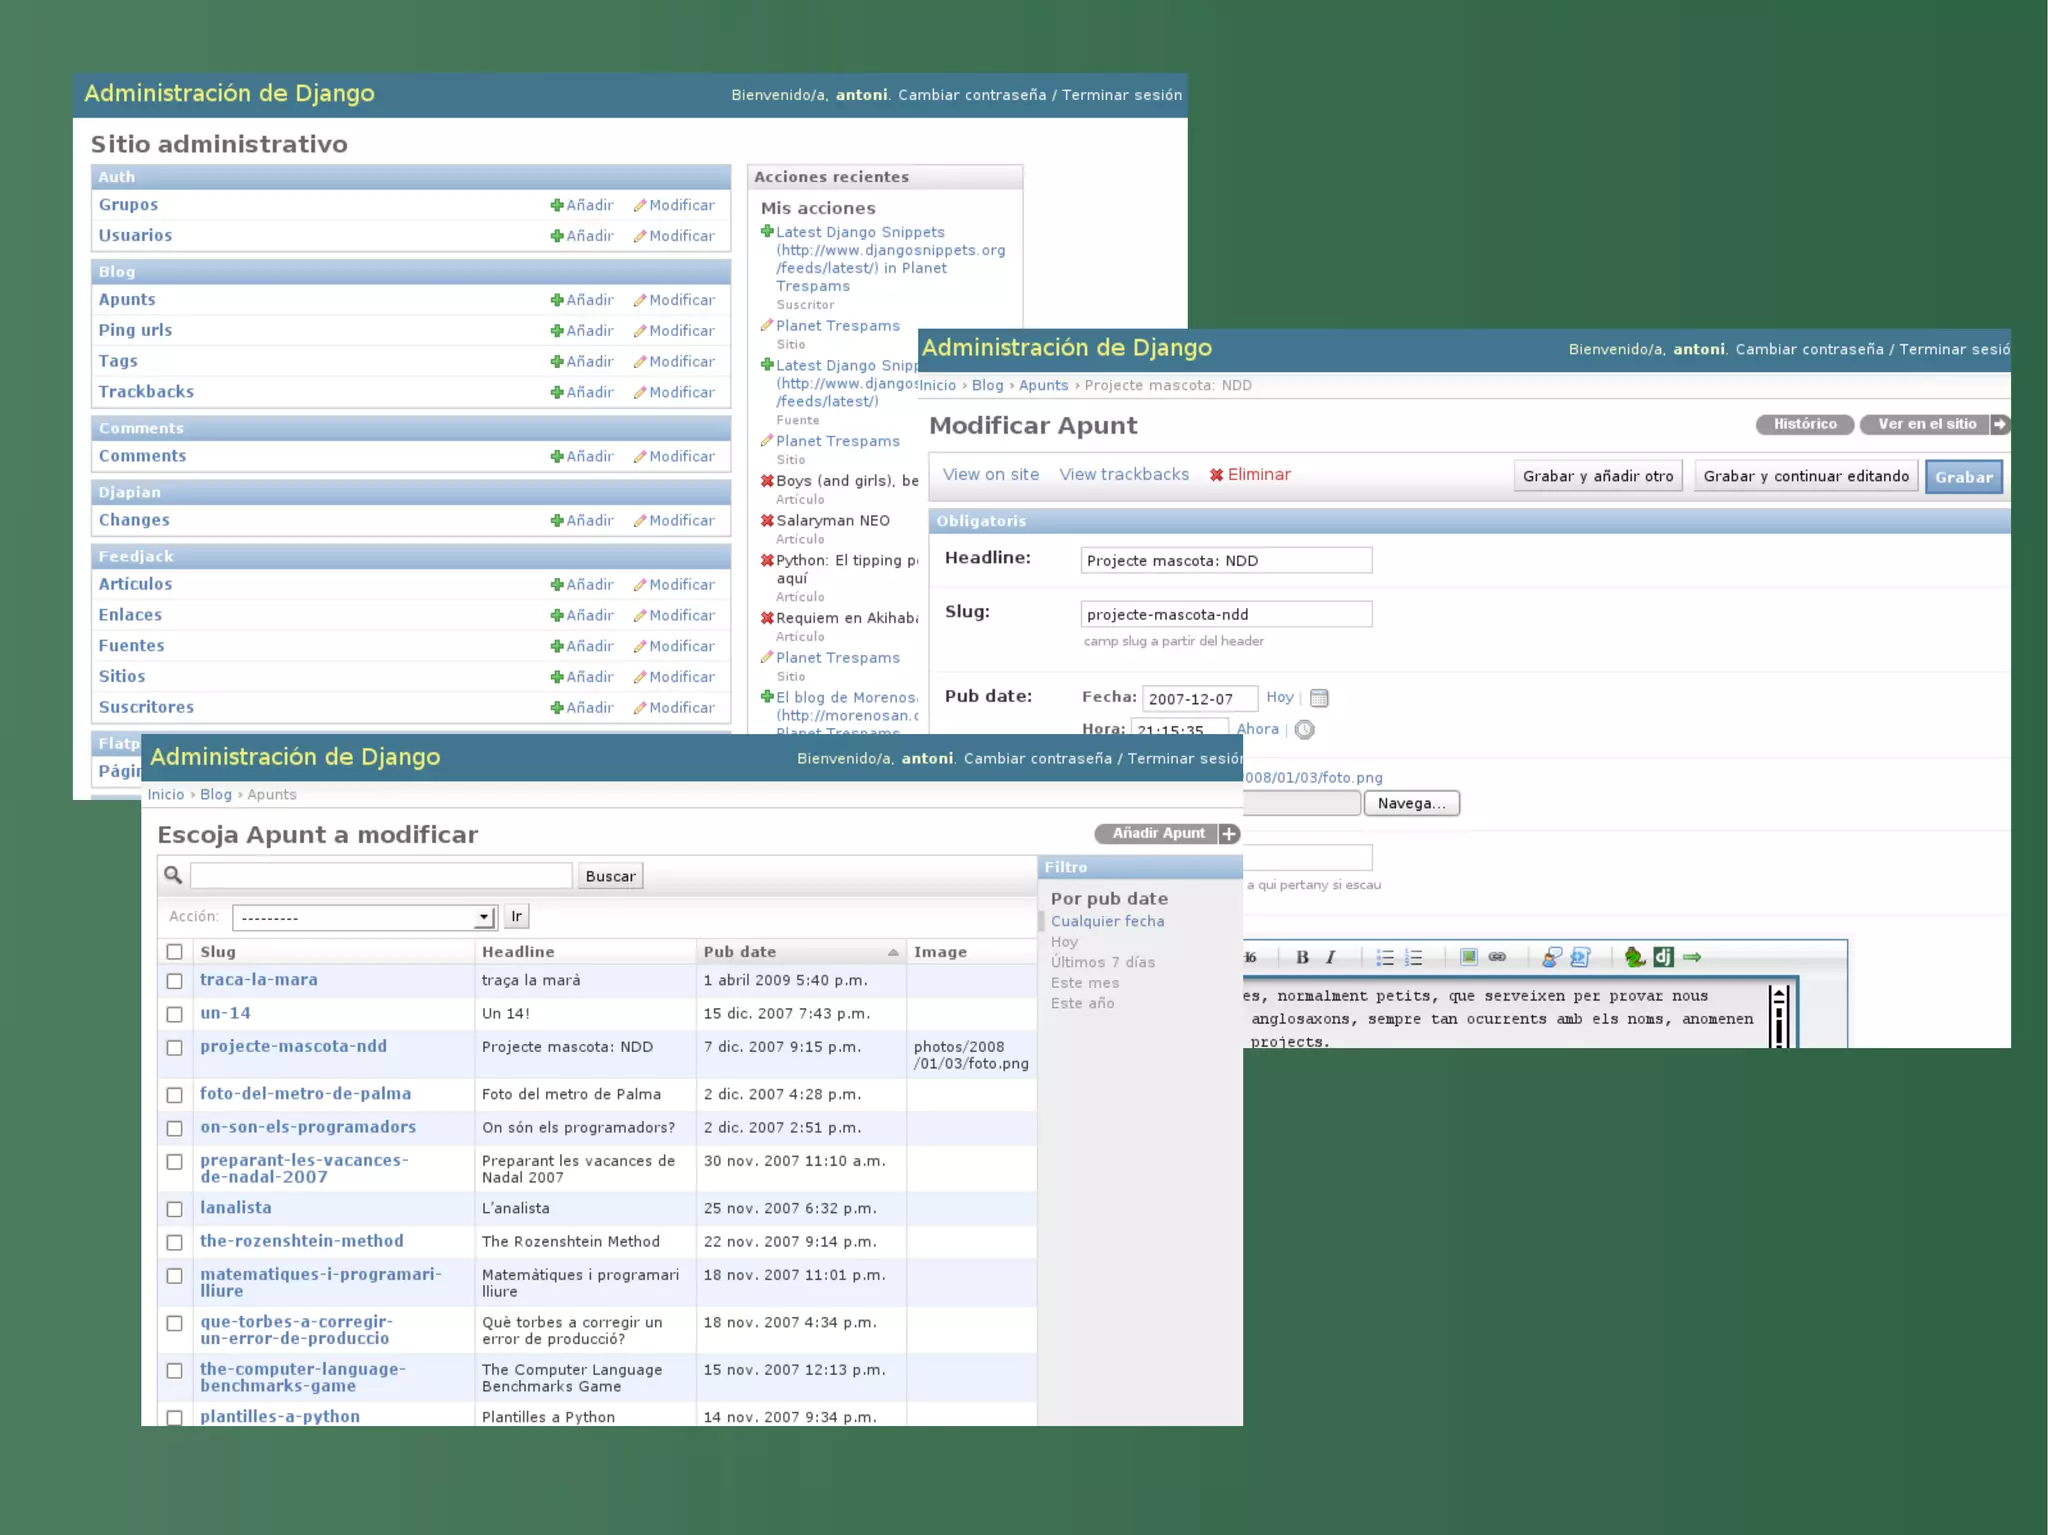Click the insert image toolbar icon

click(1468, 957)
